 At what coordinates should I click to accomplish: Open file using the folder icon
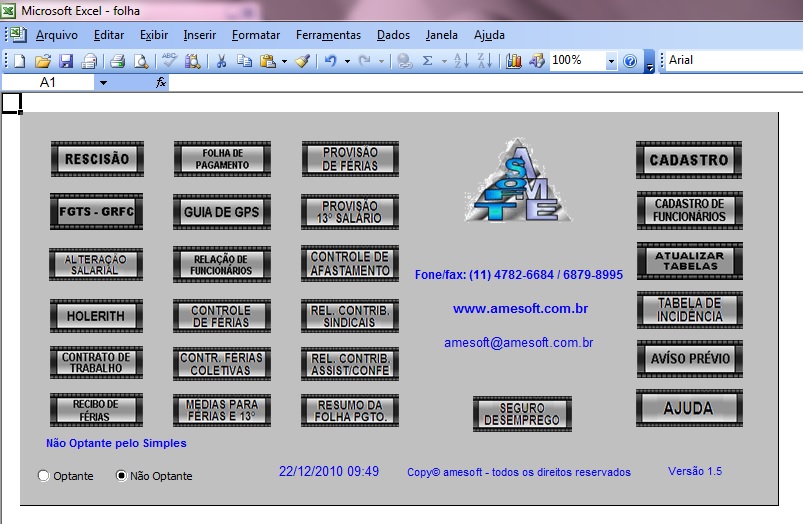(43, 61)
